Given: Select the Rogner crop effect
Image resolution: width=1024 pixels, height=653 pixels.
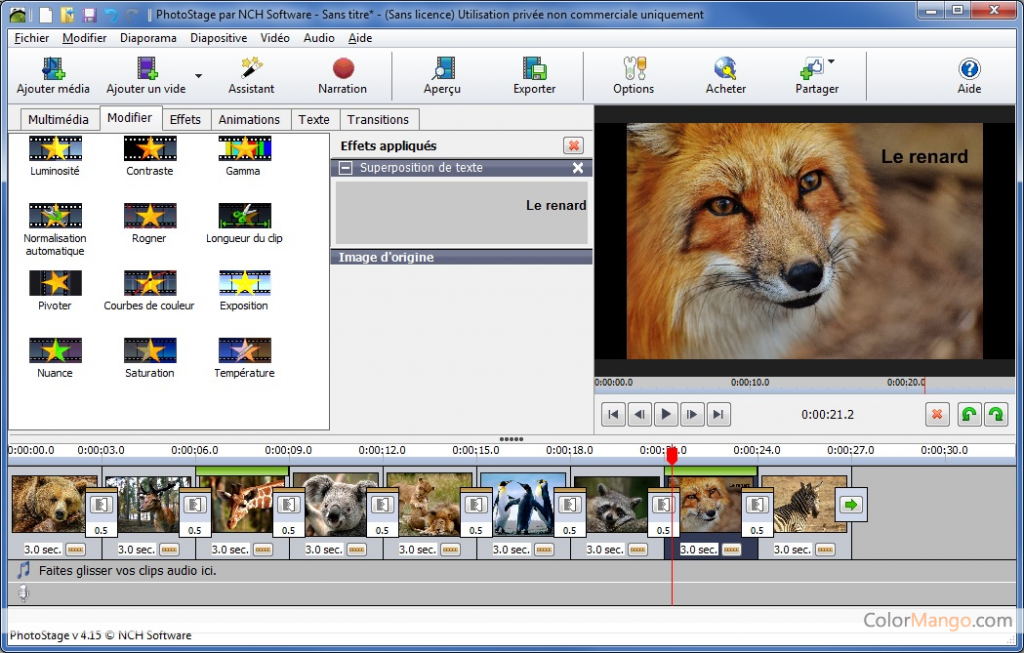Looking at the screenshot, I should pos(150,223).
